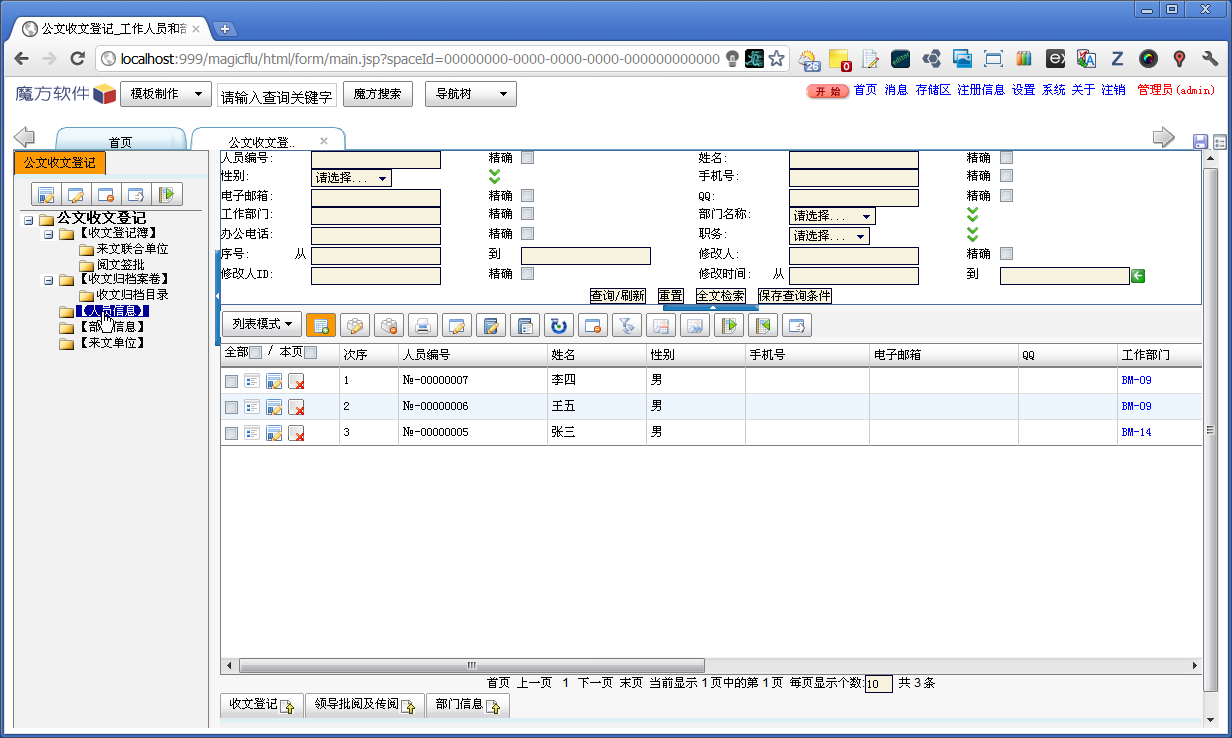This screenshot has height=738, width=1232.
Task: Open the 部门名称 请选择 dropdown
Action: coord(832,216)
